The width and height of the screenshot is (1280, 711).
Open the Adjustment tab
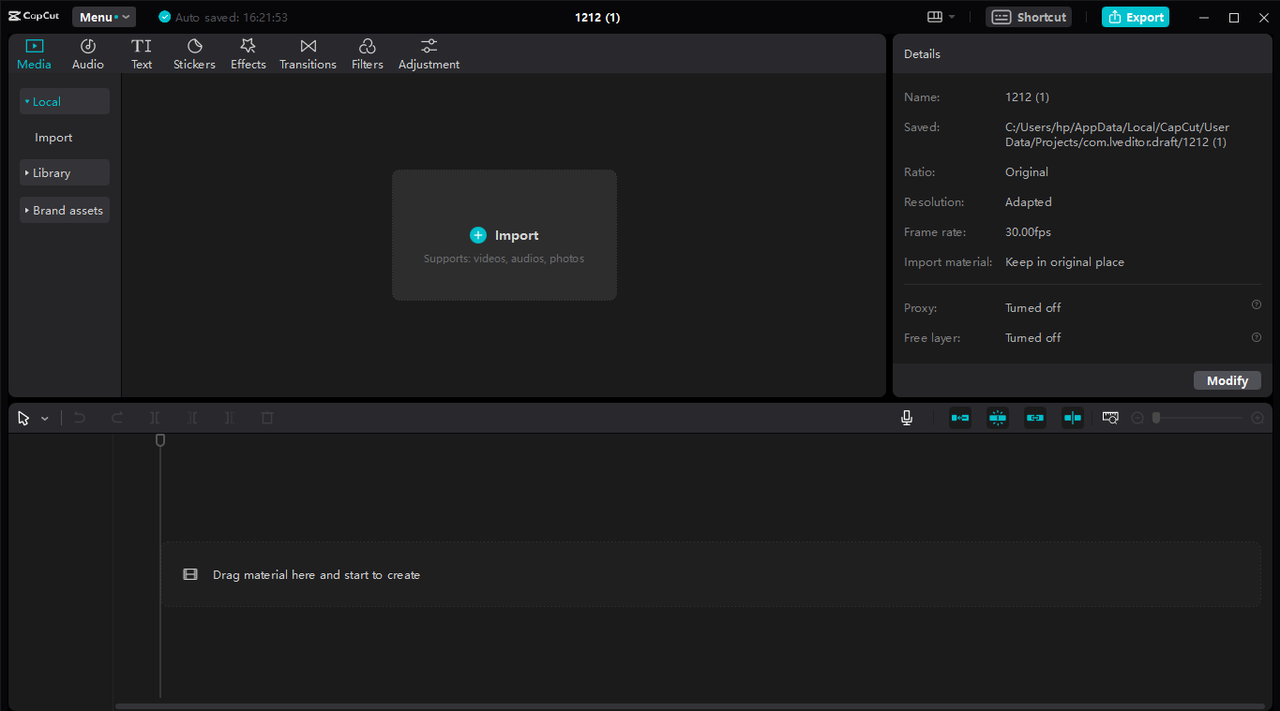point(429,54)
